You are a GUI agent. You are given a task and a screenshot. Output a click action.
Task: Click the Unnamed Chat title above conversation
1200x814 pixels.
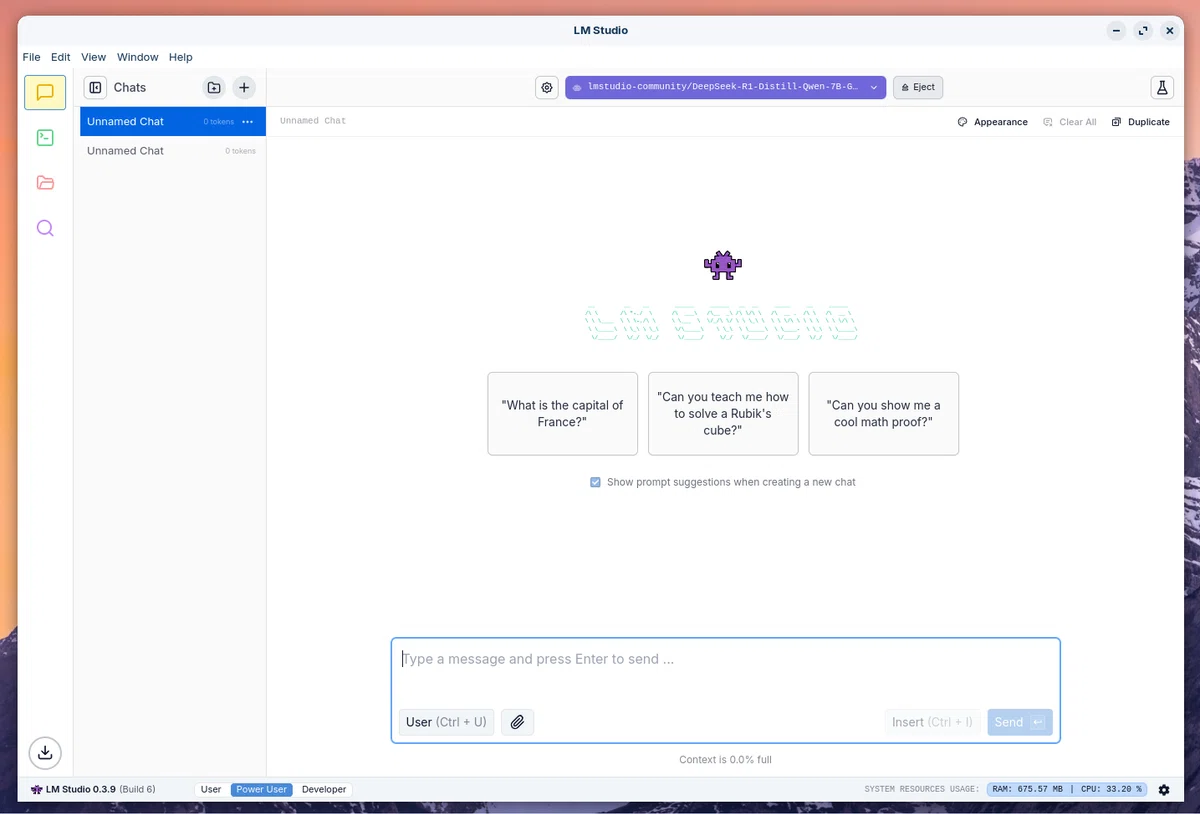(313, 121)
